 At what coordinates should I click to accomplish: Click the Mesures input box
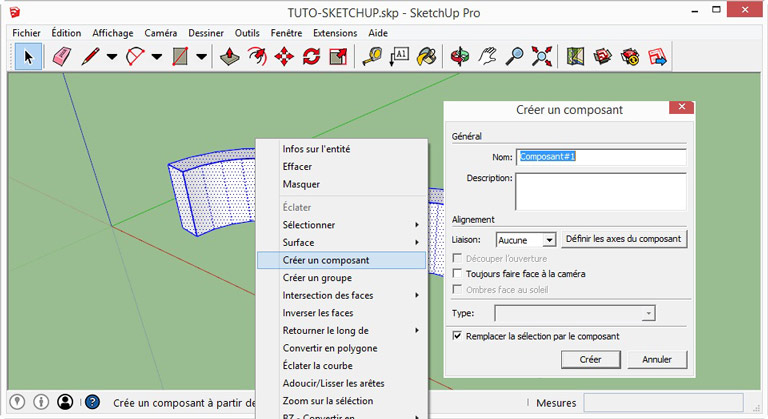click(664, 403)
